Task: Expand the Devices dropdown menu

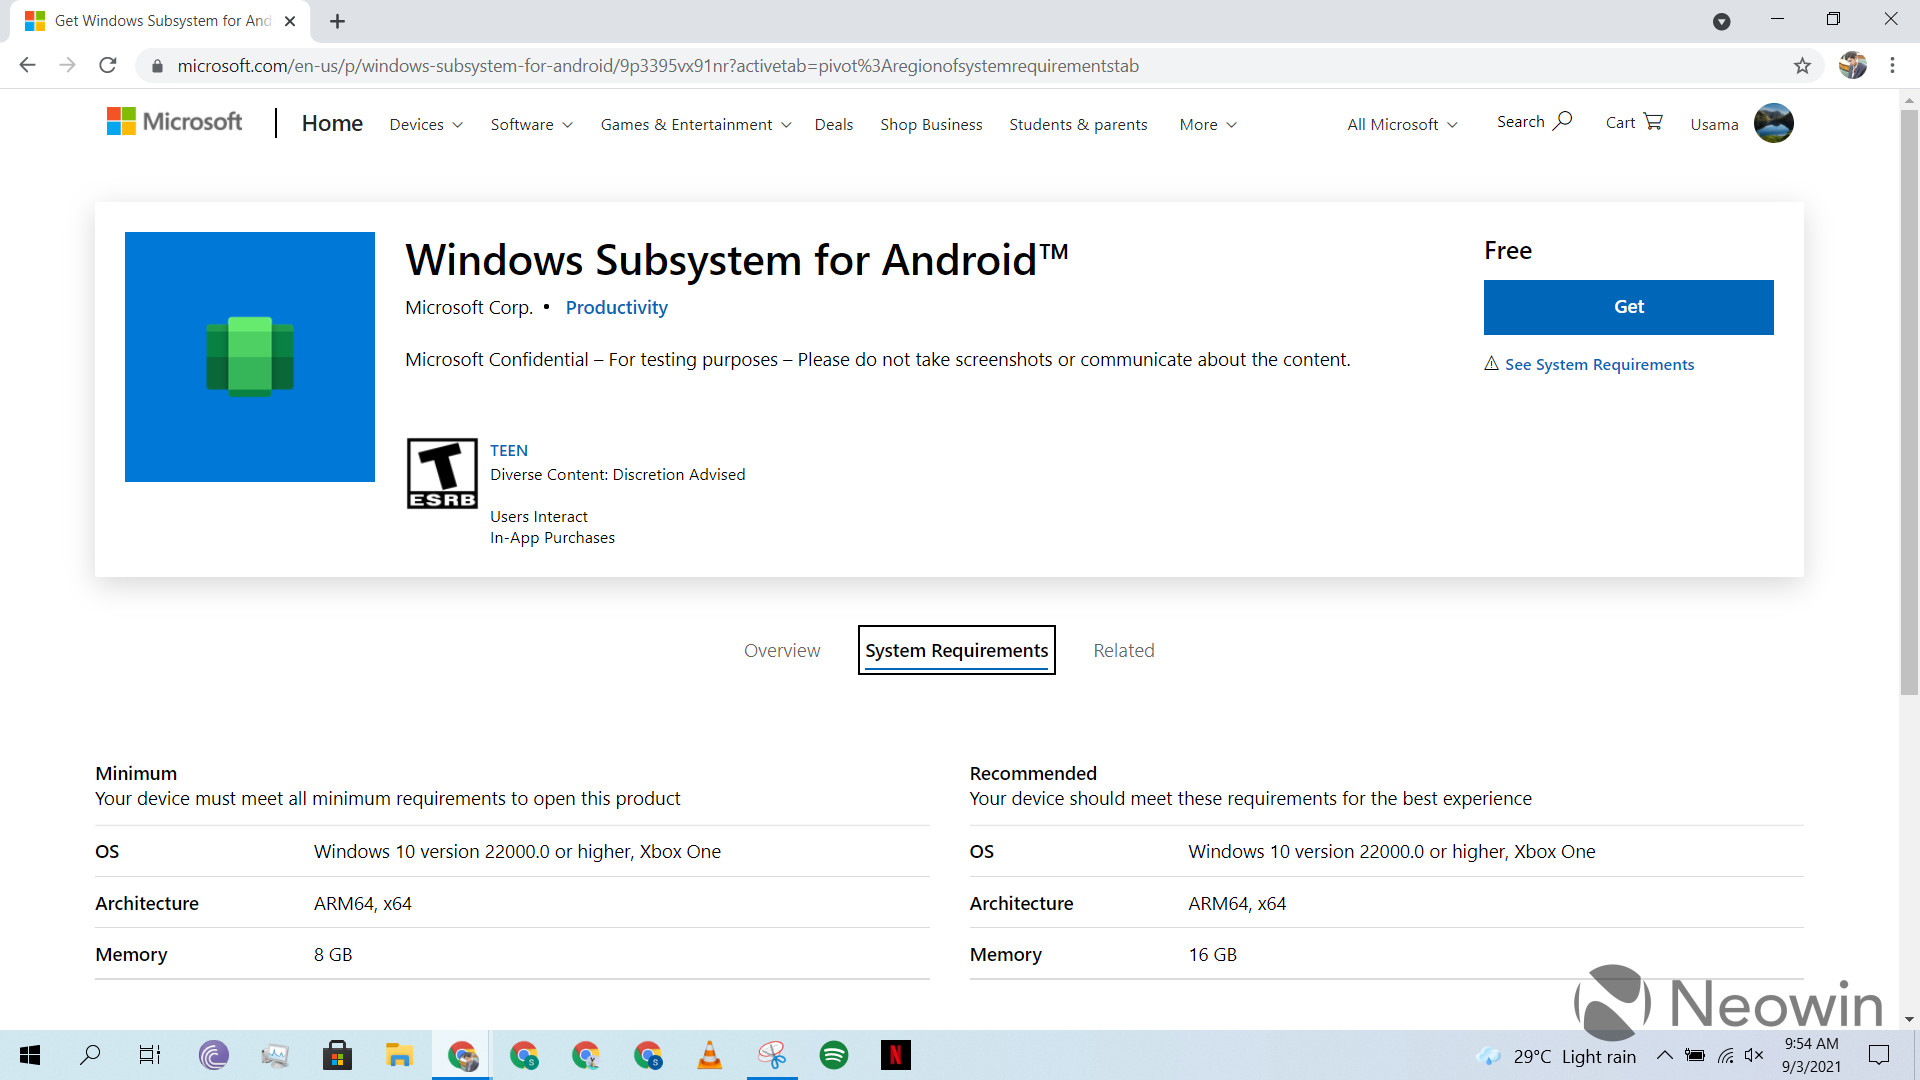Action: coord(425,124)
